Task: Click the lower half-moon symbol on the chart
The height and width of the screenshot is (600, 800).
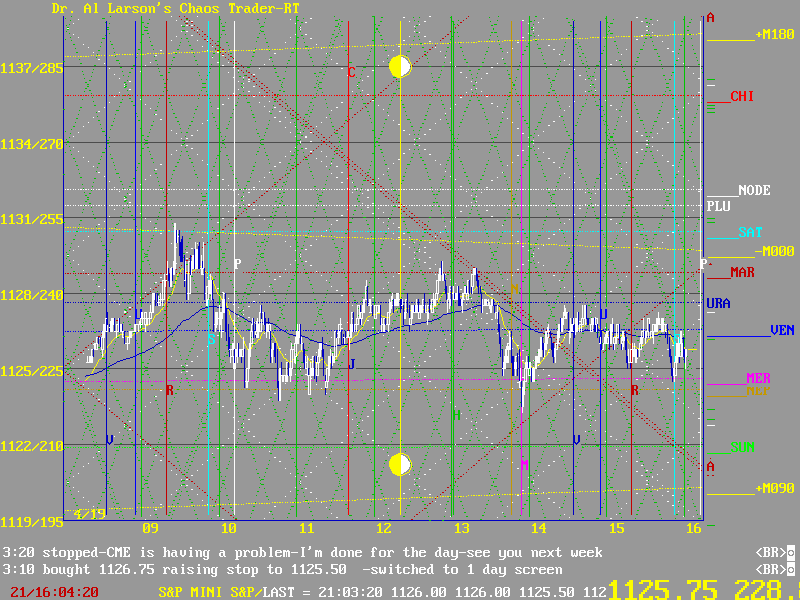Action: click(400, 464)
